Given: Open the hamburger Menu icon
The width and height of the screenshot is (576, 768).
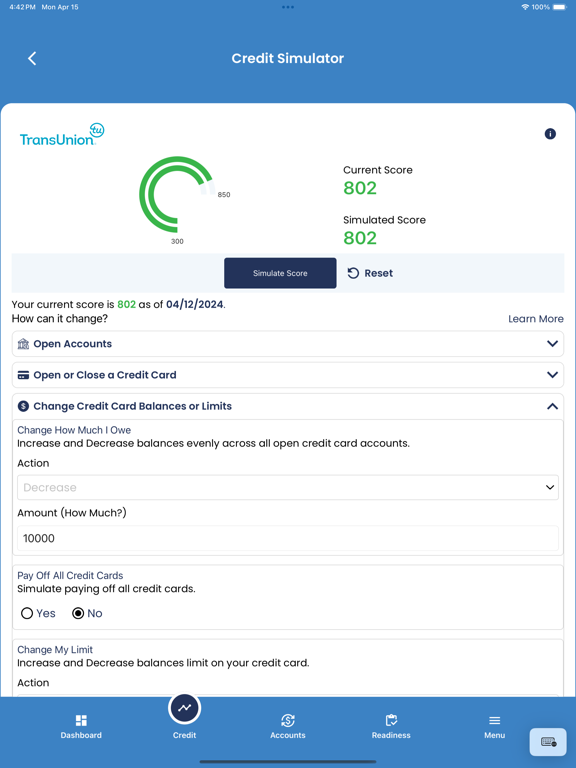Looking at the screenshot, I should pos(495,720).
